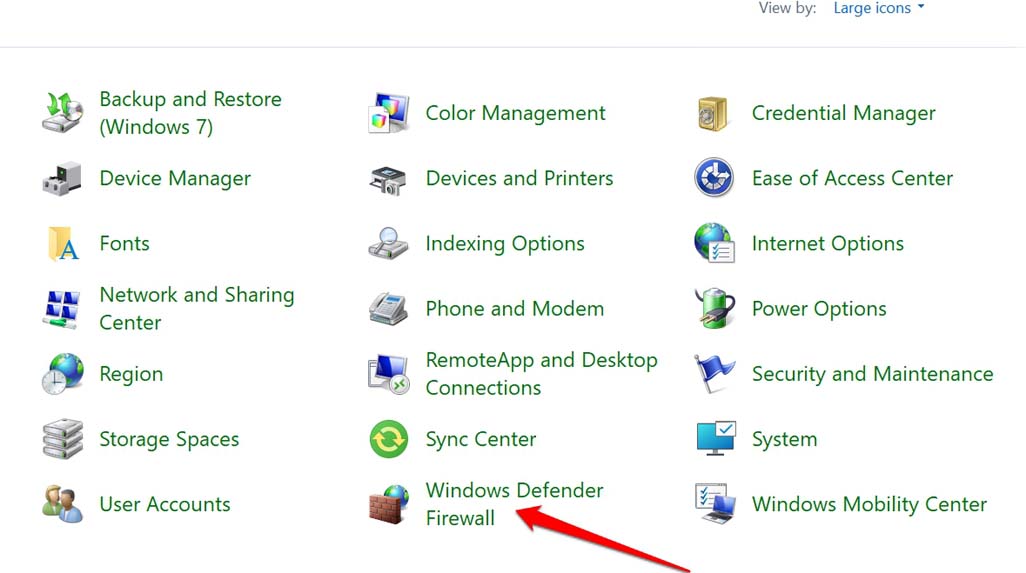Screen dimensions: 1026x573
Task: Click the Ease of Access Center icon
Action: (x=714, y=179)
